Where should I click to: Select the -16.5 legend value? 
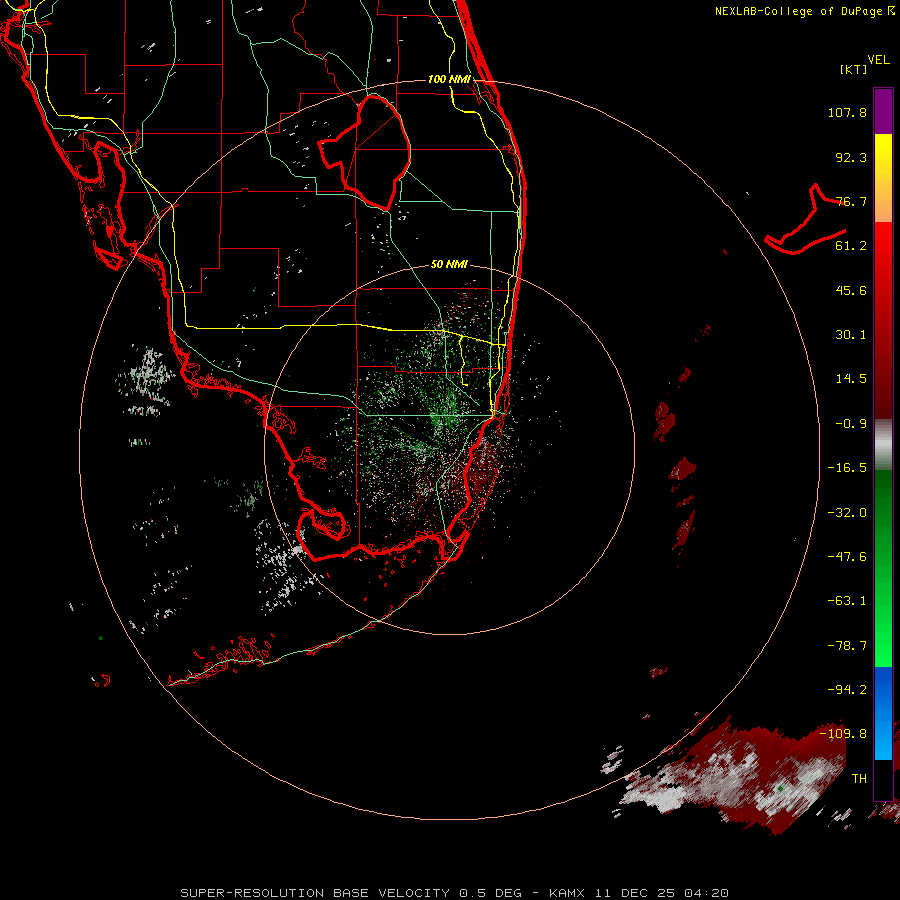pyautogui.click(x=847, y=468)
